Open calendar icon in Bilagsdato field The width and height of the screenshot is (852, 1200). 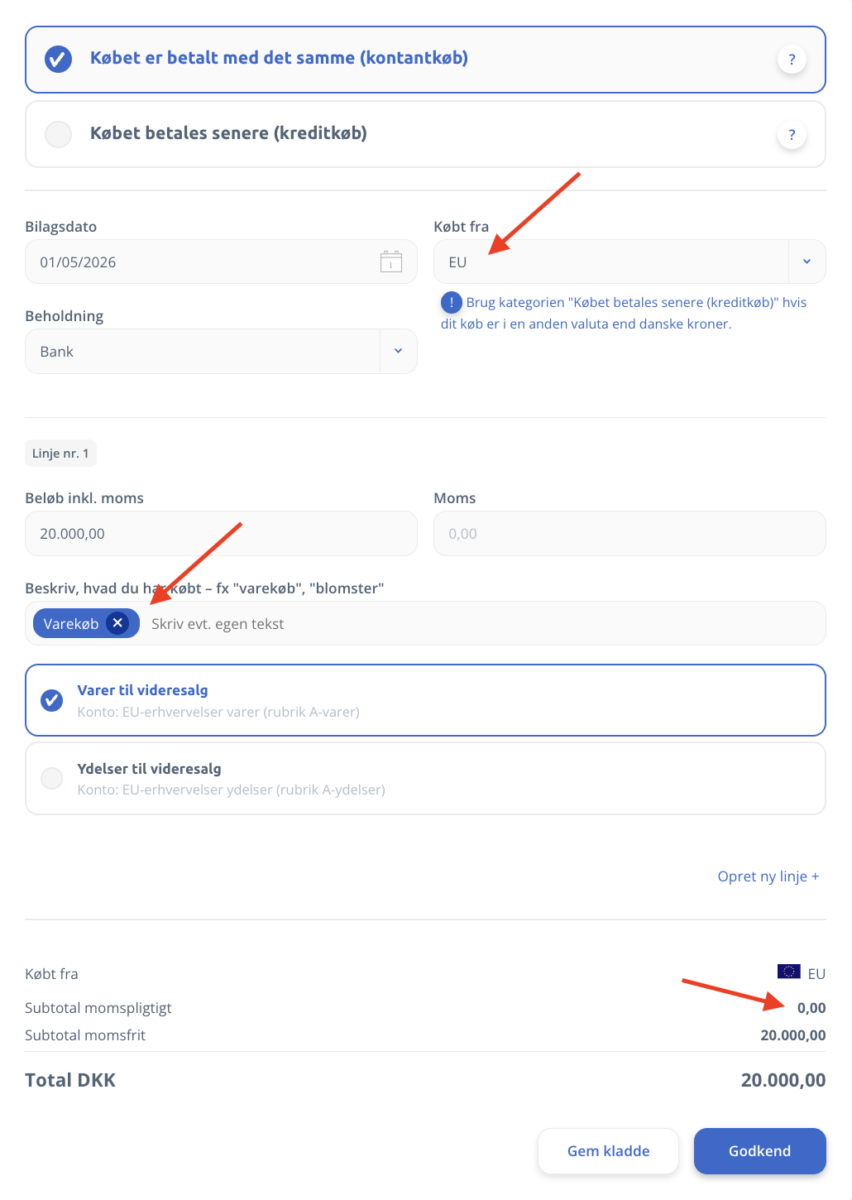pos(391,262)
